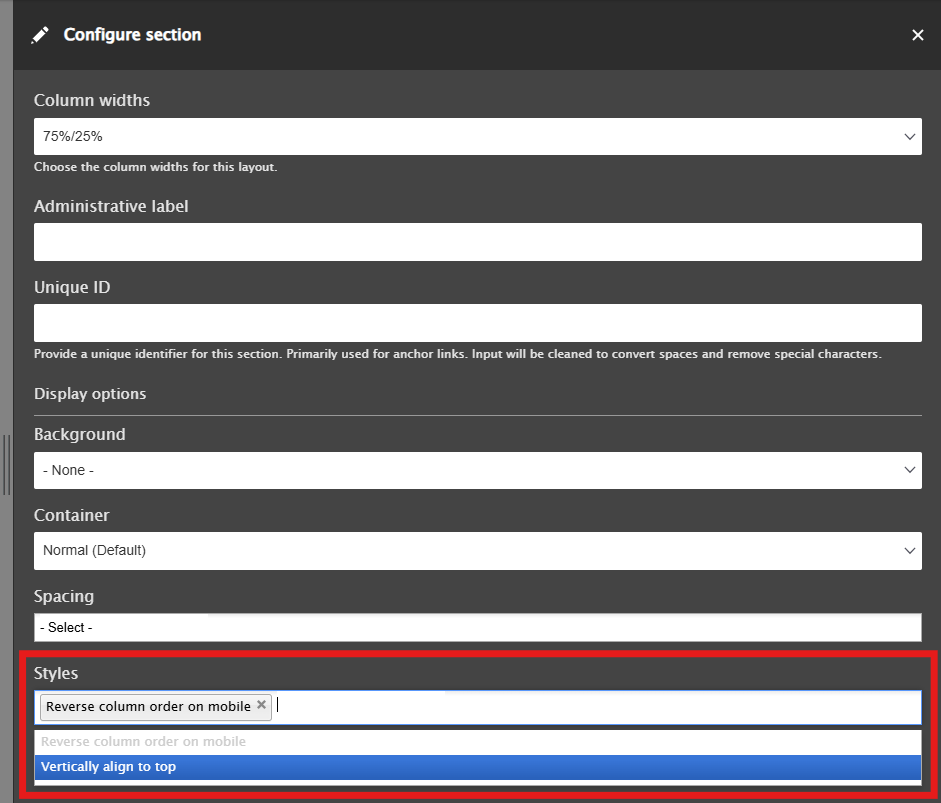Viewport: 941px width, 803px height.
Task: Click the Container label
Action: pos(71,516)
